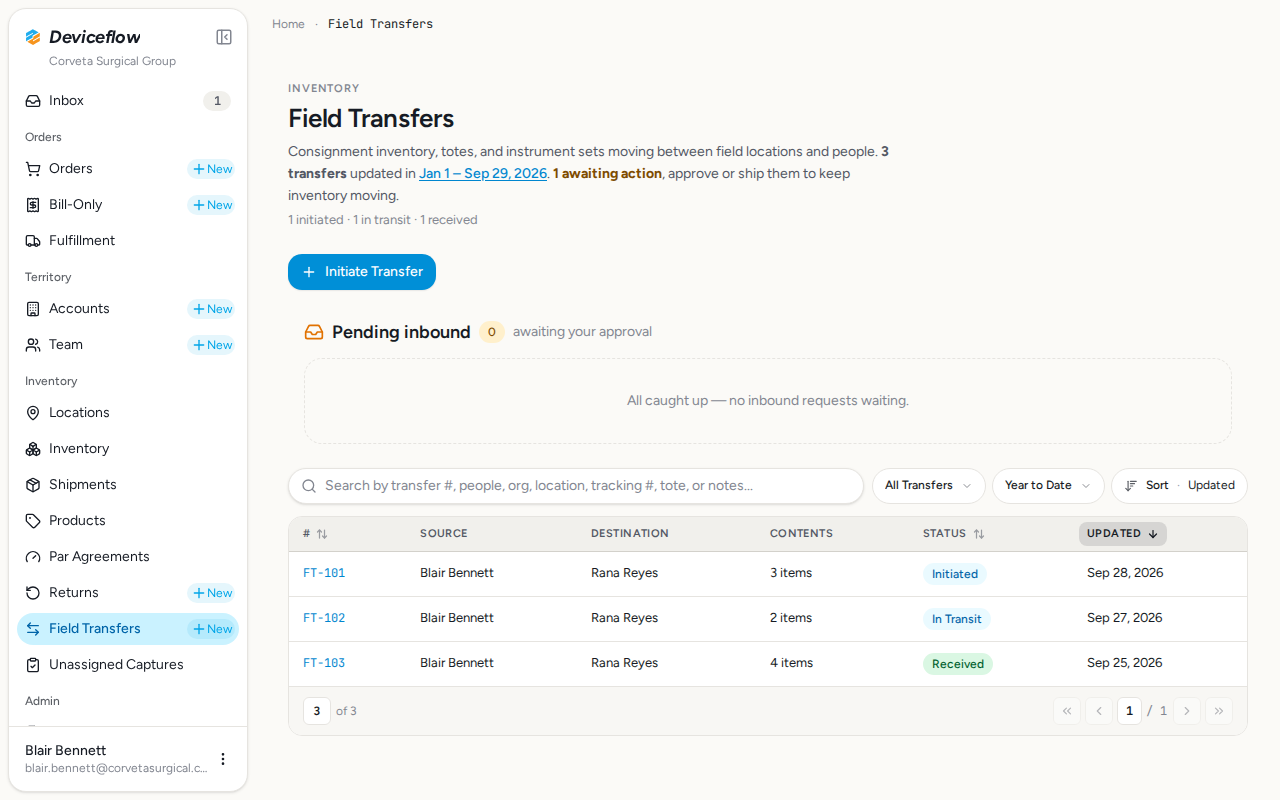Viewport: 1280px width, 800px height.
Task: Click the Orders cart icon
Action: (x=33, y=169)
